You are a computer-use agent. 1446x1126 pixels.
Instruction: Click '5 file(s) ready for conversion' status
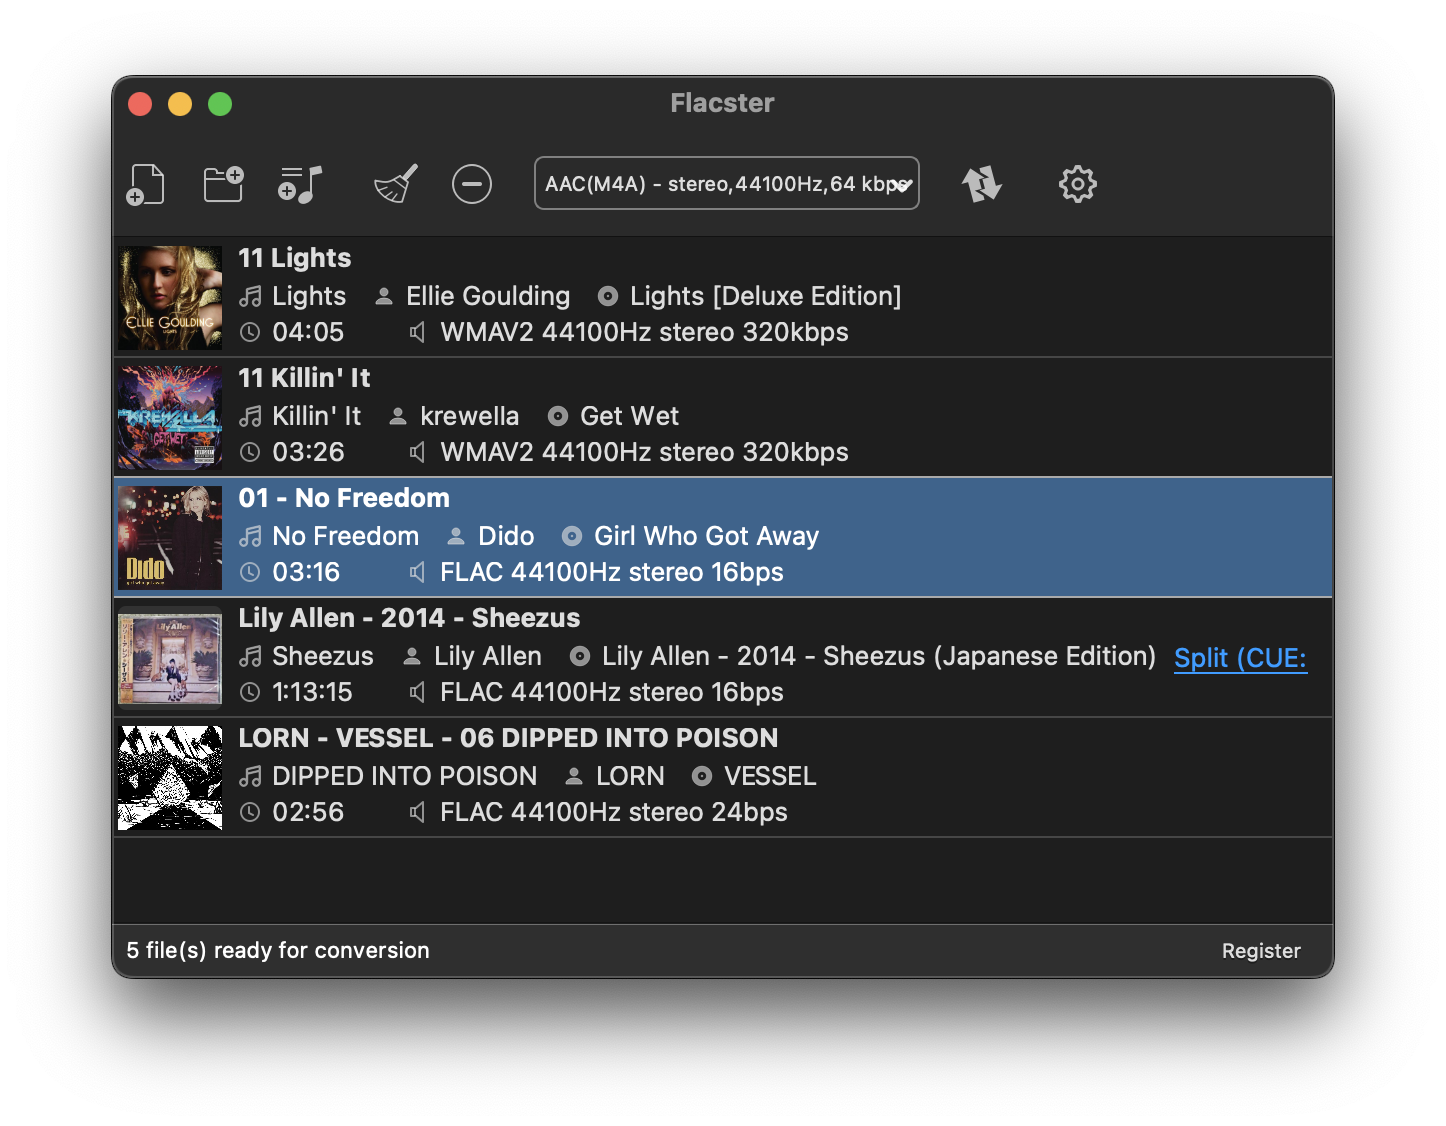278,951
